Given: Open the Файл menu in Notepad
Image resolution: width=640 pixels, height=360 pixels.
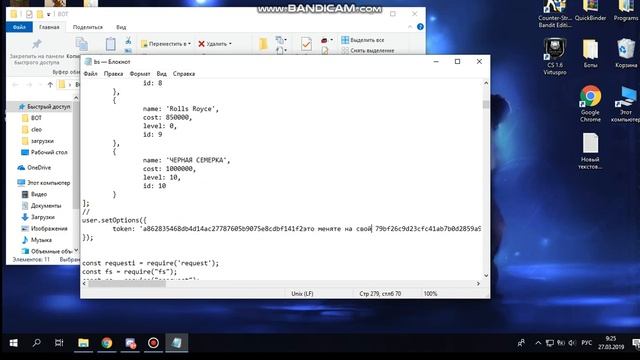Looking at the screenshot, I should [x=90, y=74].
